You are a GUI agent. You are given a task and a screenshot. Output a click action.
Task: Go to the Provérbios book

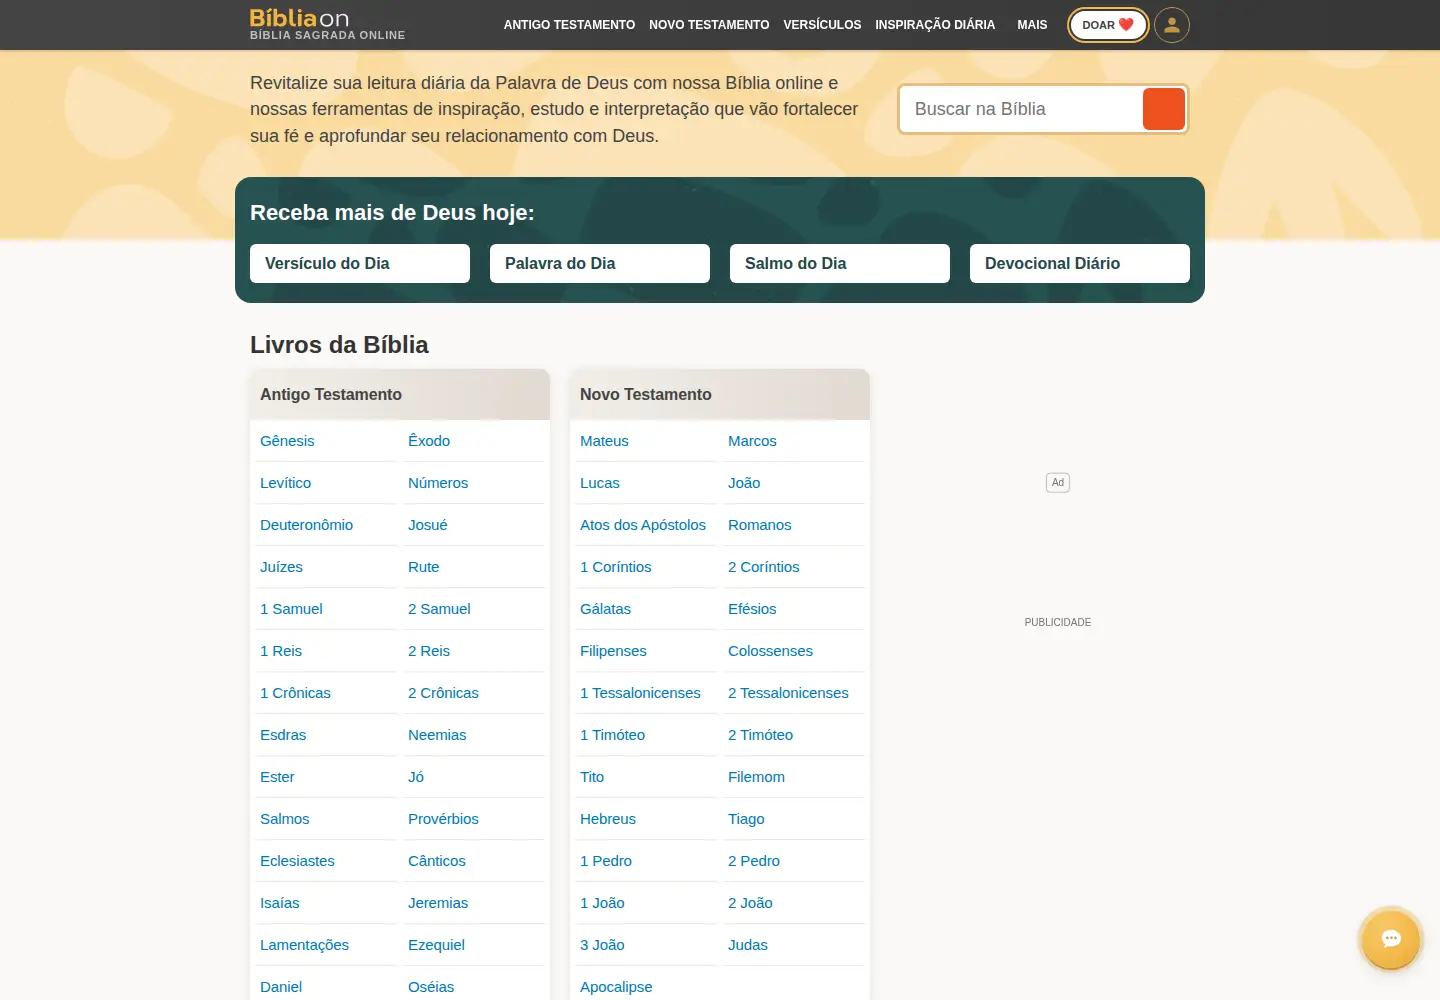click(443, 819)
